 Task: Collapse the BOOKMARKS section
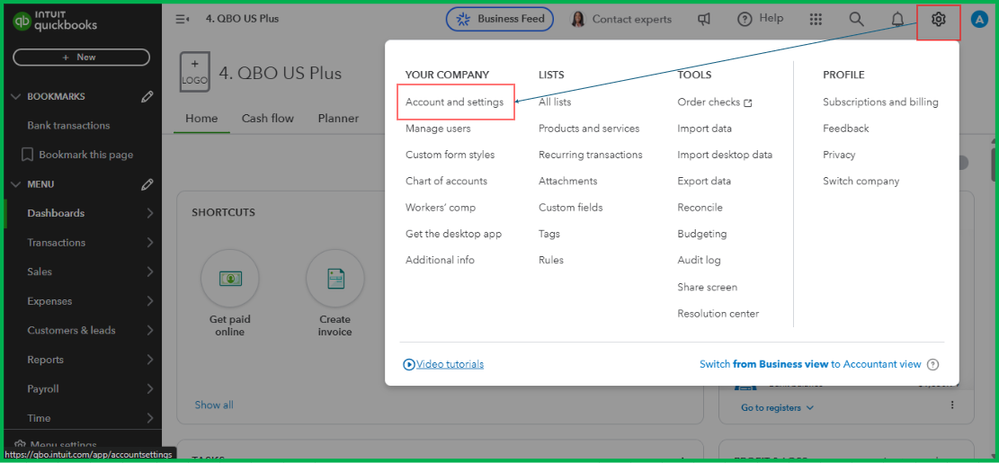point(16,97)
